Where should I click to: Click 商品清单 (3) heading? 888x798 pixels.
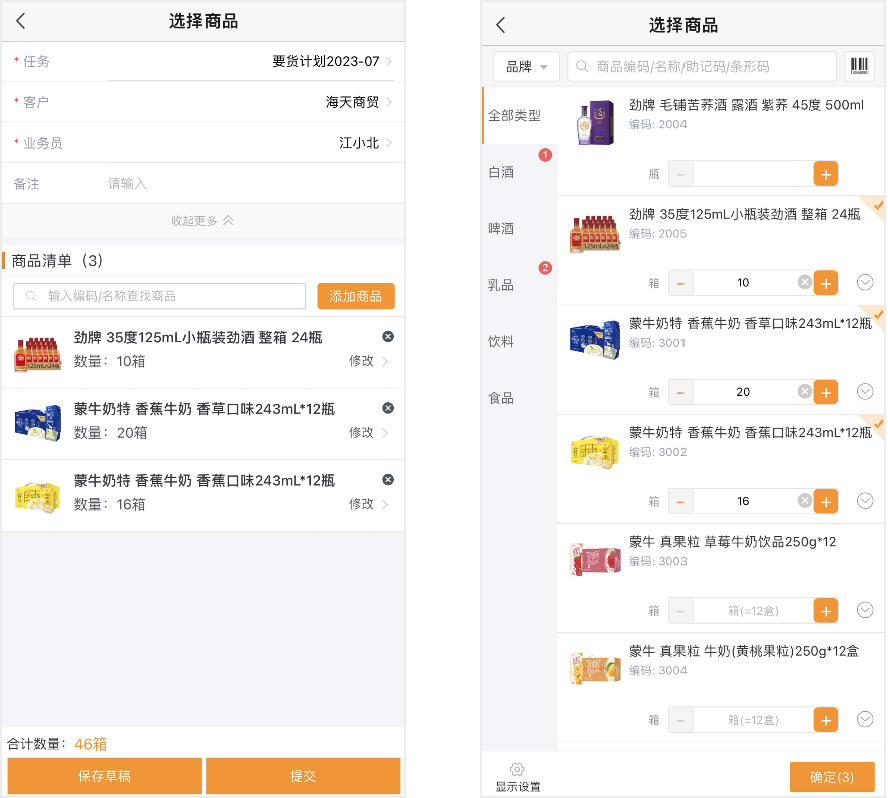pos(57,261)
